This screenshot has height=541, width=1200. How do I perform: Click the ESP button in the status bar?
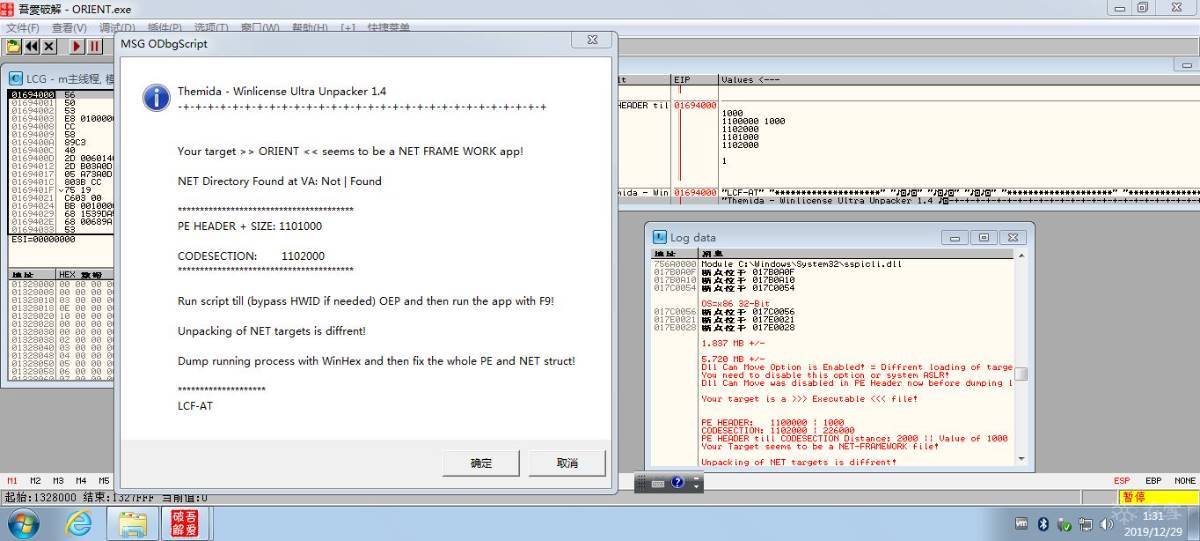1122,481
